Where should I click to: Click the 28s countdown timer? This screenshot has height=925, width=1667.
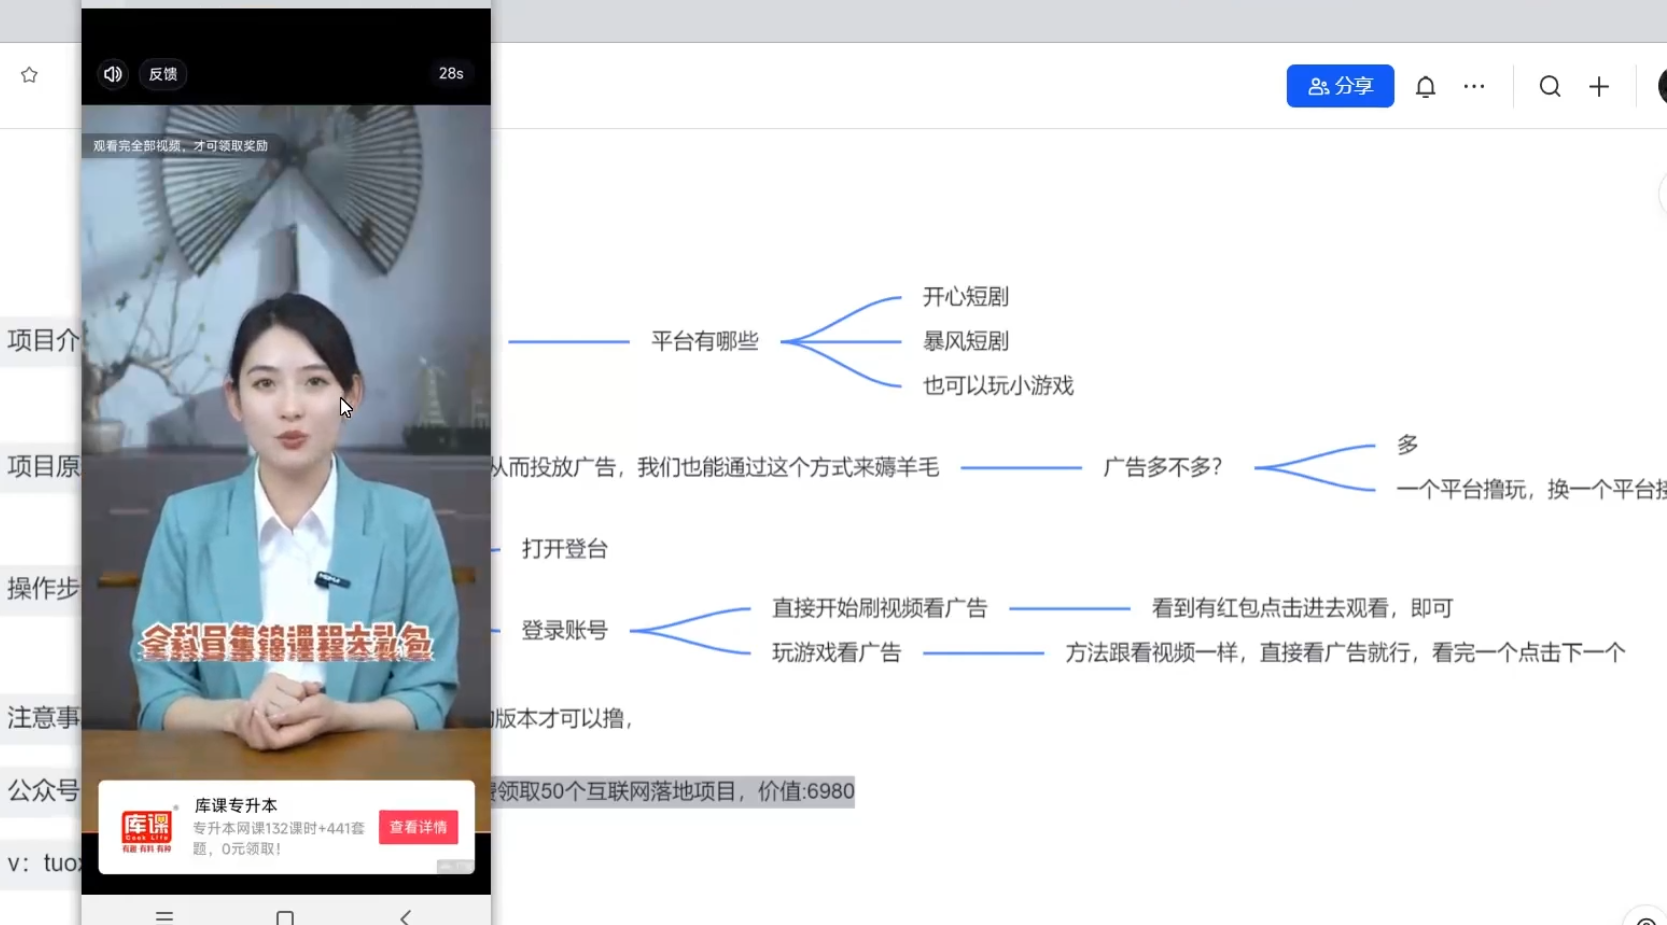click(451, 74)
